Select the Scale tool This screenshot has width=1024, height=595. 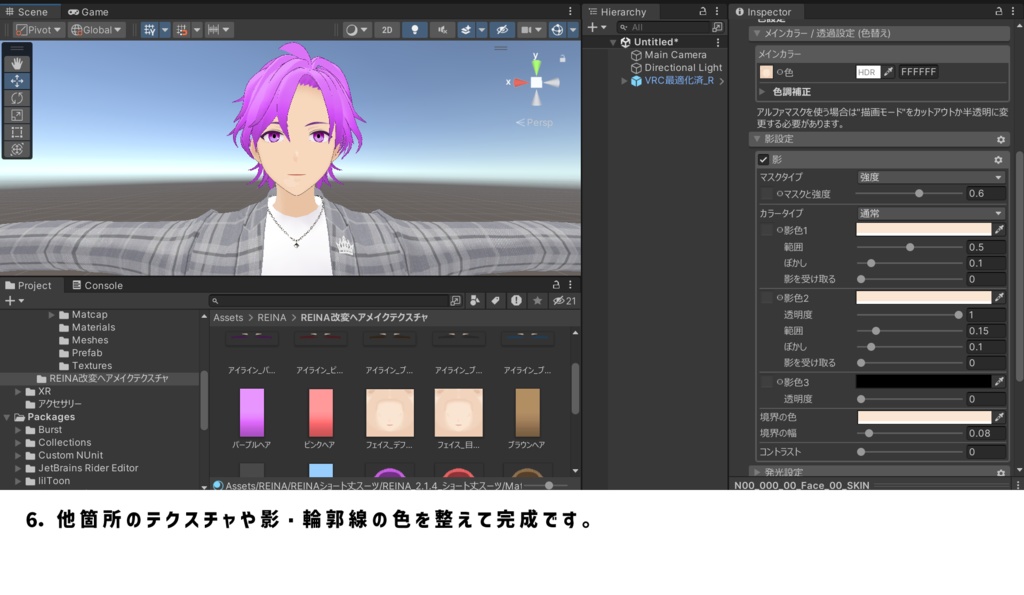15,113
